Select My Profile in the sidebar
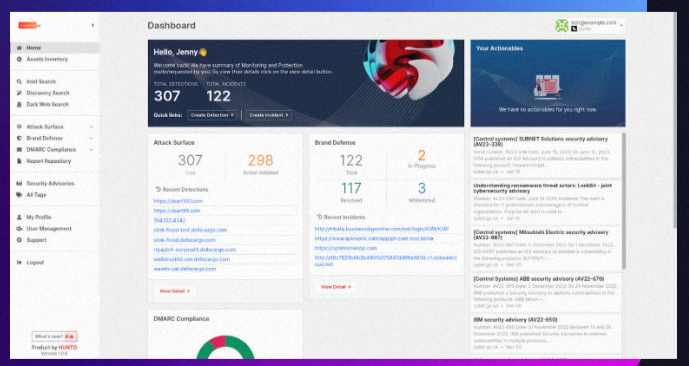 39,217
